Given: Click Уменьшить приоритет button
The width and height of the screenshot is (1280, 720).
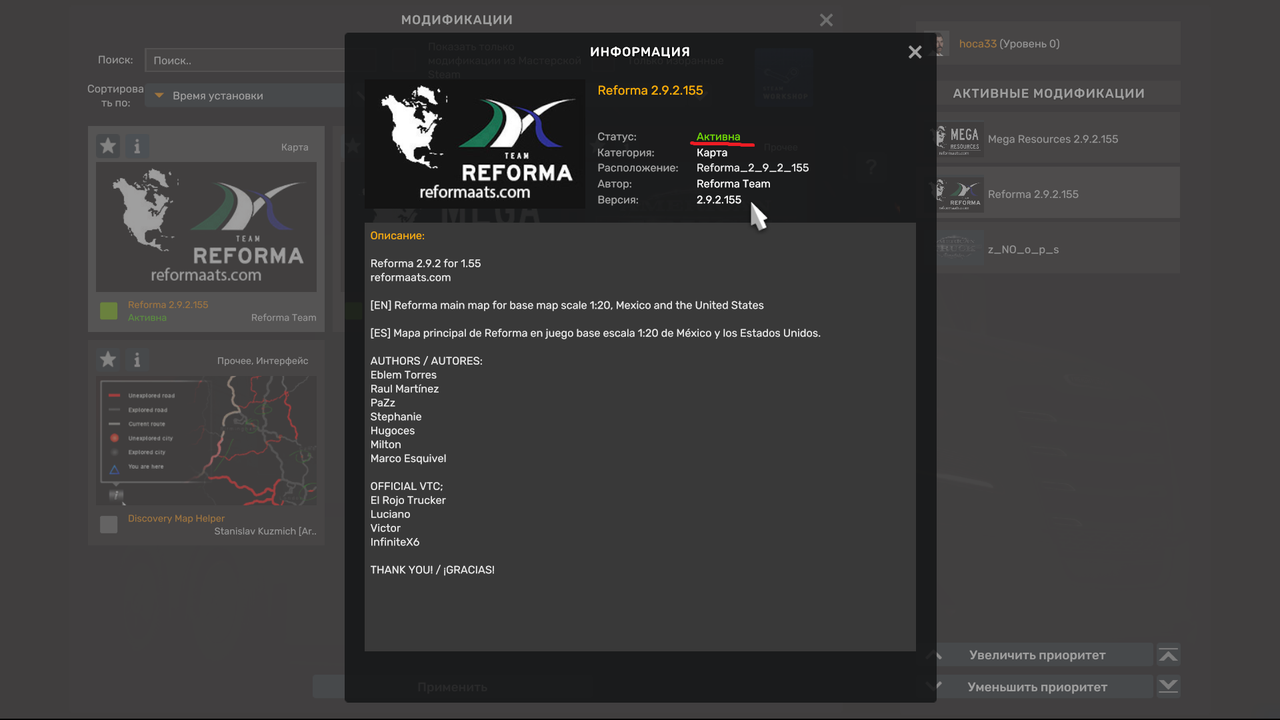Looking at the screenshot, I should tap(1037, 687).
